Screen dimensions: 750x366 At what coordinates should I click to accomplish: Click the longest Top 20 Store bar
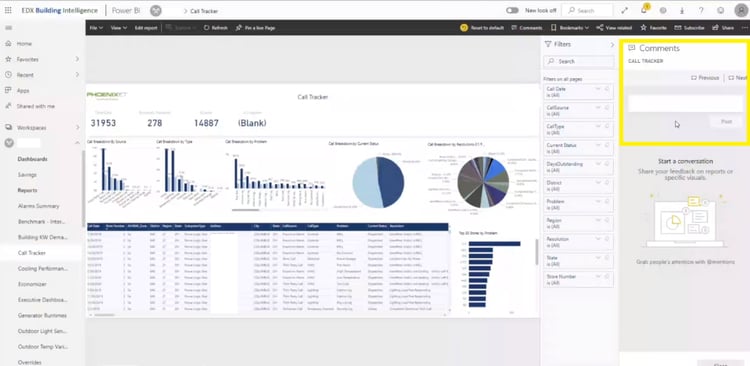point(495,244)
